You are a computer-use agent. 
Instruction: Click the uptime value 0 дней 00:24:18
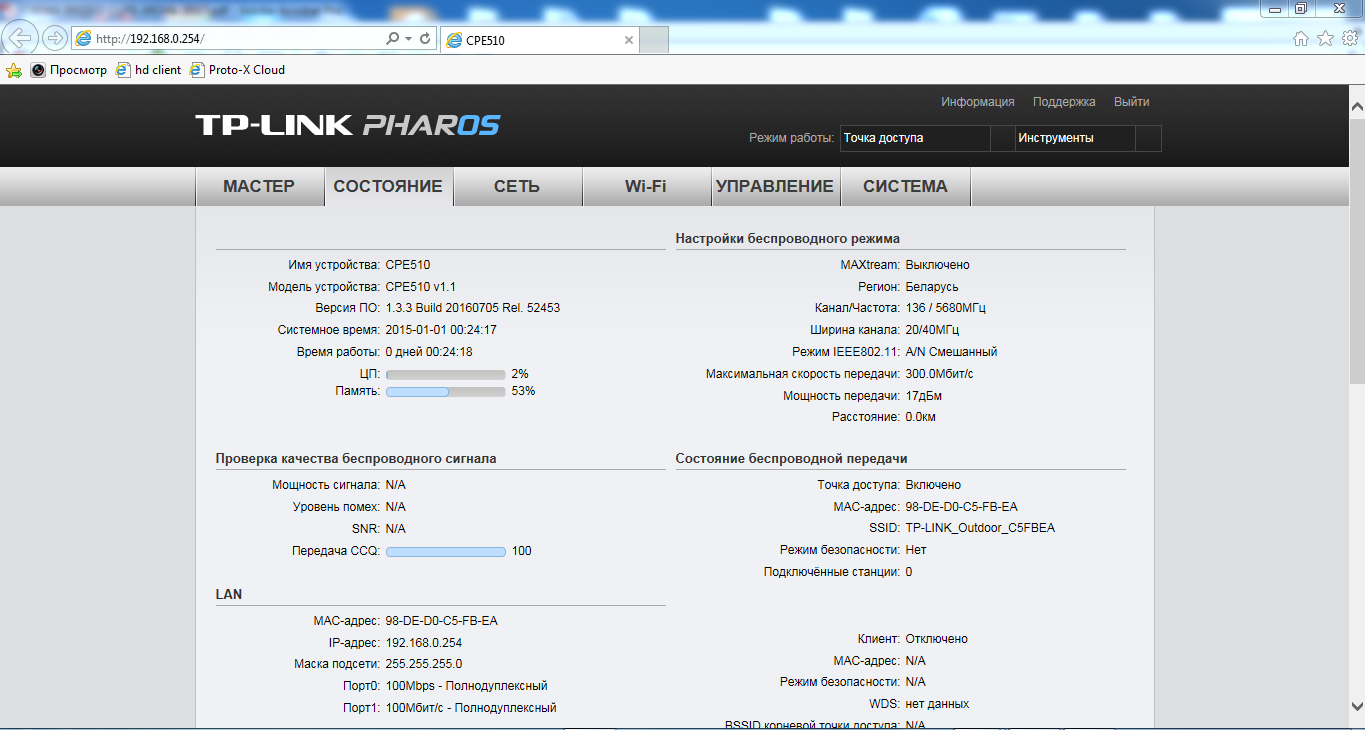(429, 352)
